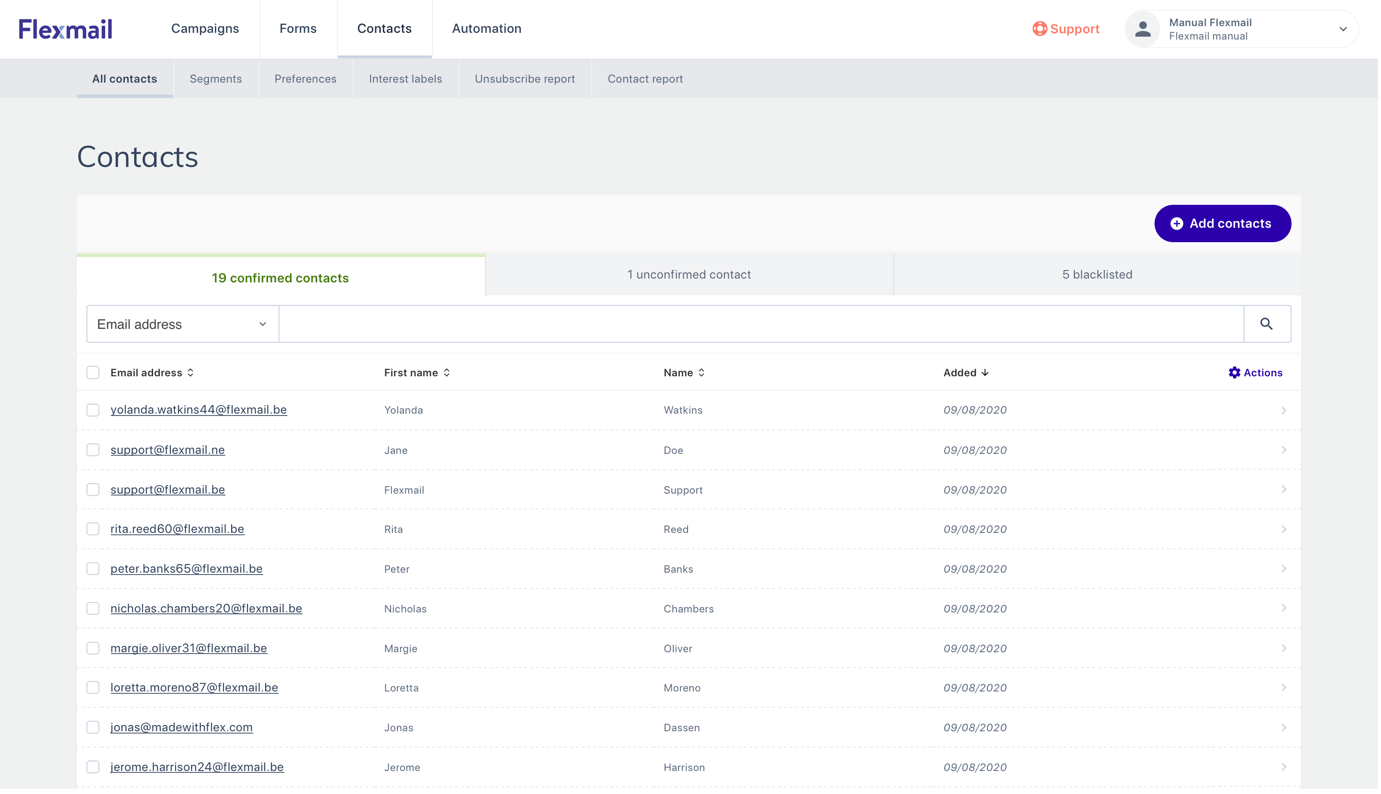The height and width of the screenshot is (794, 1381).
Task: Click the magnifying glass search icon
Action: coord(1266,323)
